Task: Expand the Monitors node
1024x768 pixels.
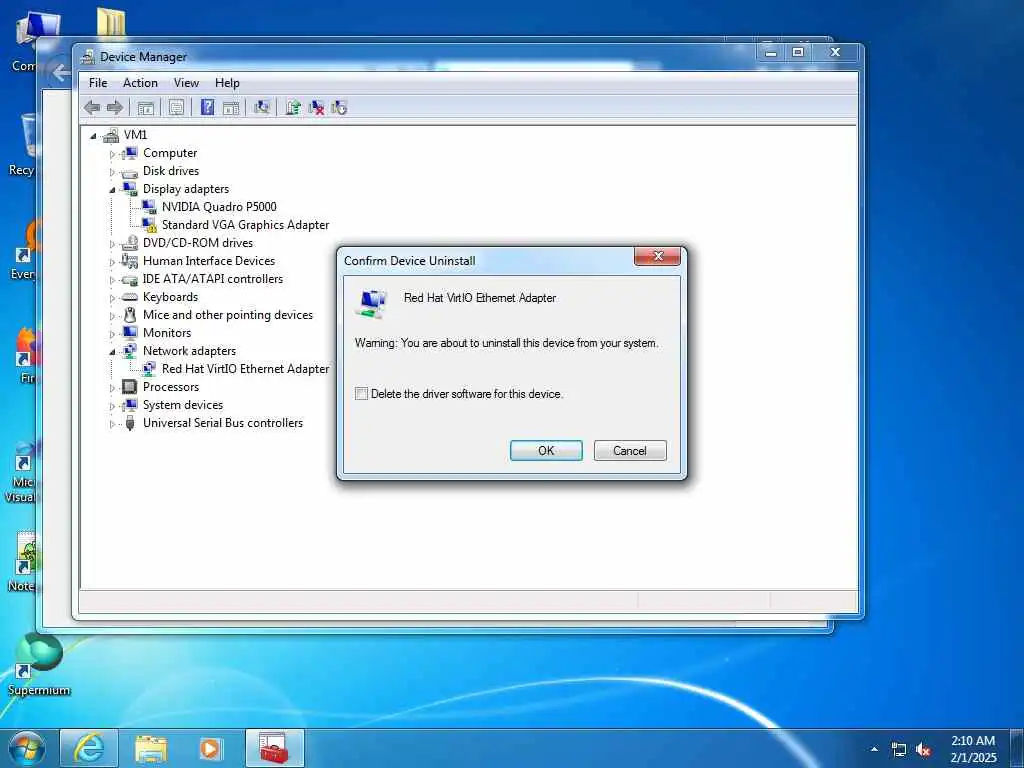Action: (x=112, y=334)
